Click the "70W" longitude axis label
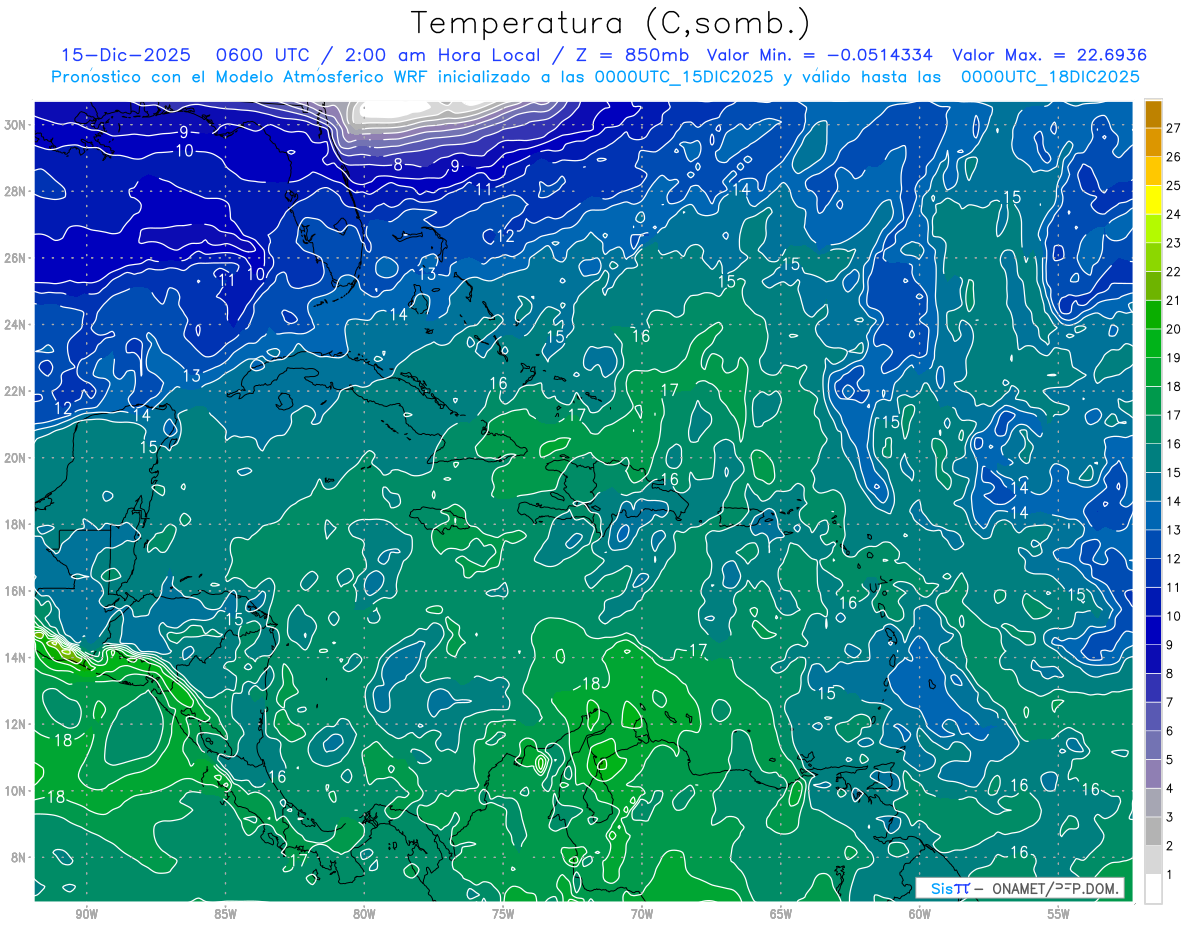Screen dimensions: 1200x927 coord(642,914)
